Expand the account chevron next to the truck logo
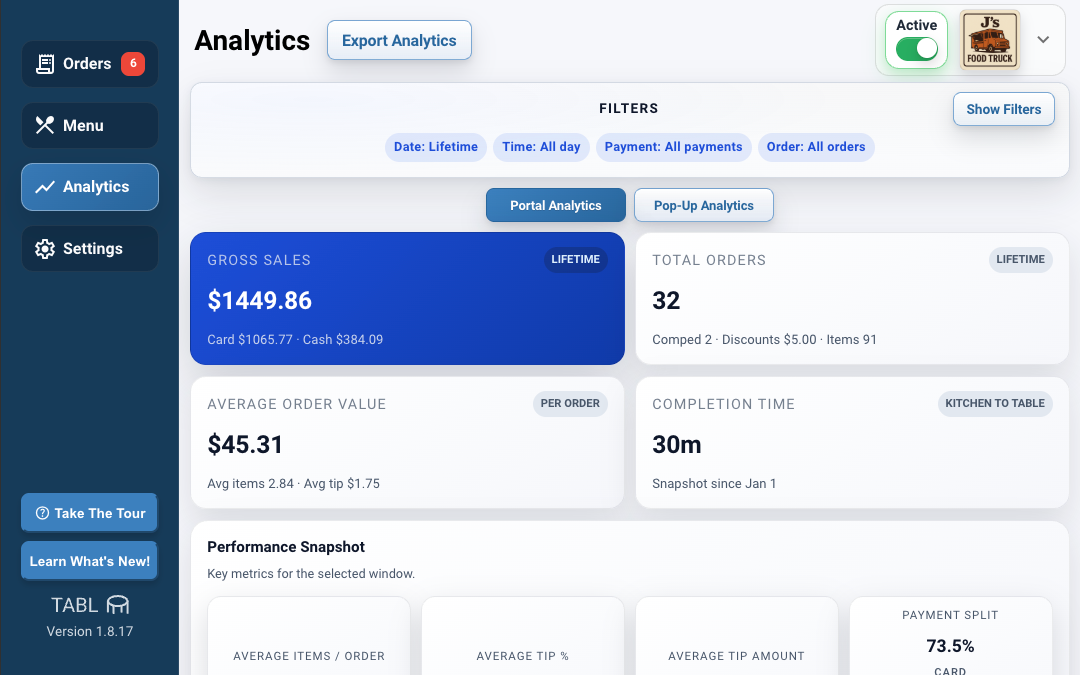Viewport: 1080px width, 675px height. [1043, 40]
